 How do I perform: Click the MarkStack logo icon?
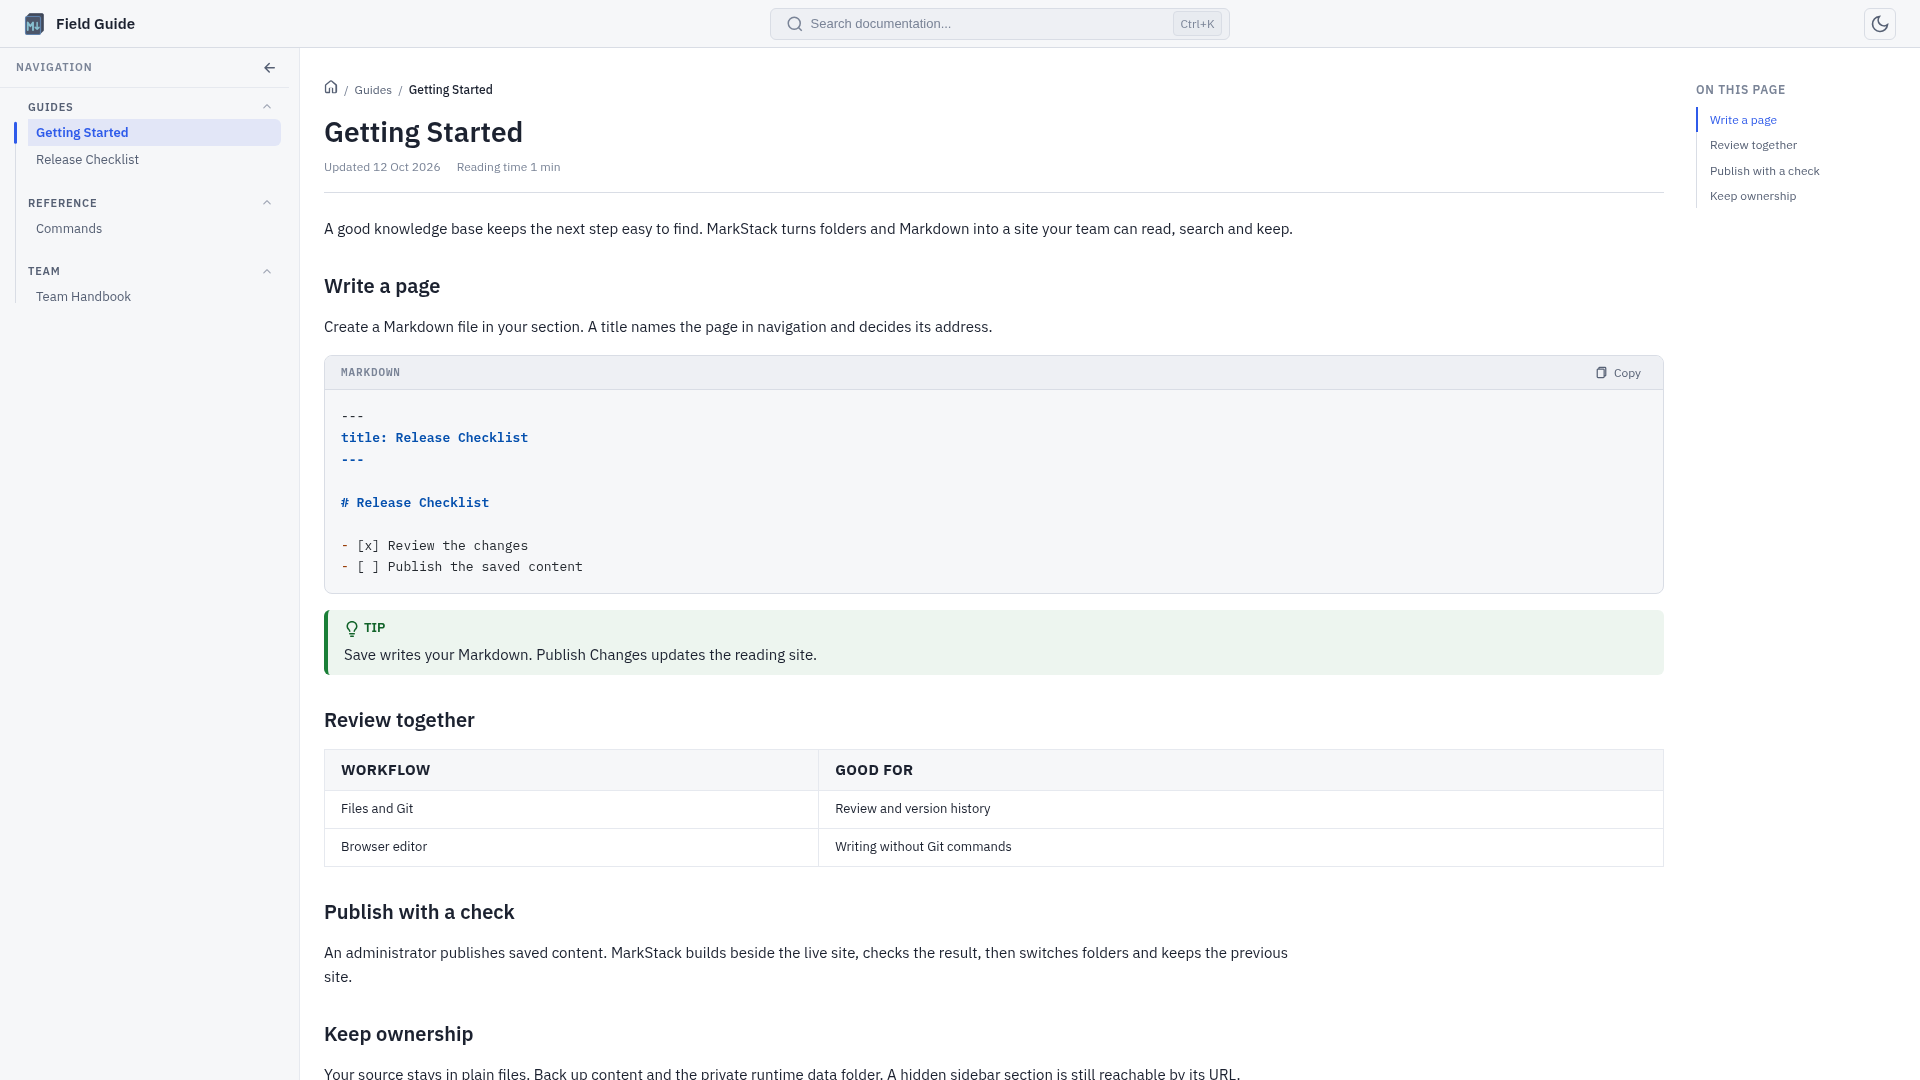pos(34,24)
